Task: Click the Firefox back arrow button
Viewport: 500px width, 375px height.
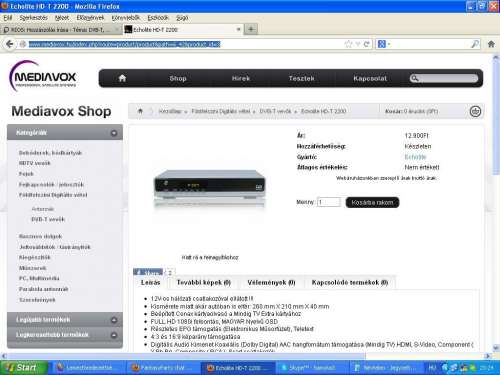Action: click(x=10, y=44)
